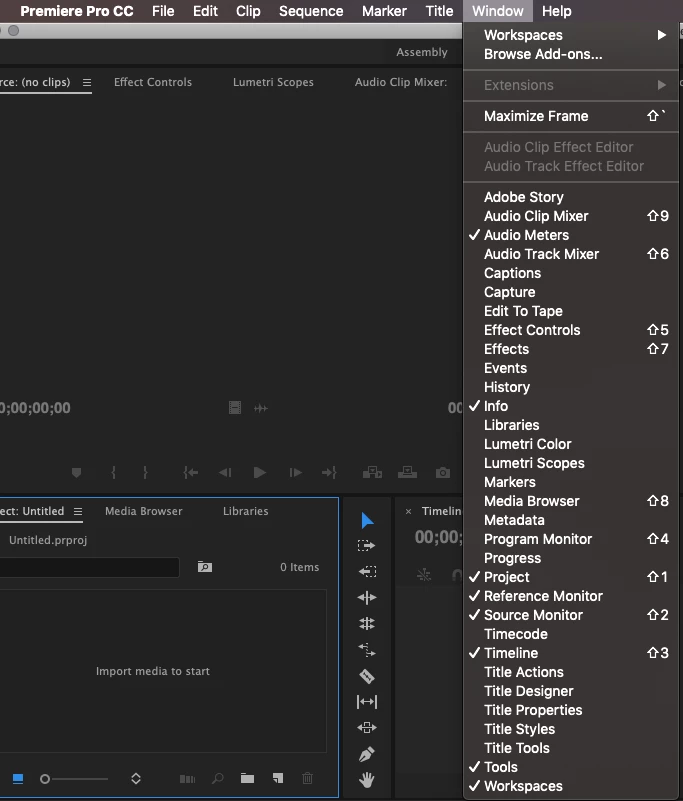The image size is (683, 801).
Task: Click the Mark Out bracket button
Action: pos(146,473)
